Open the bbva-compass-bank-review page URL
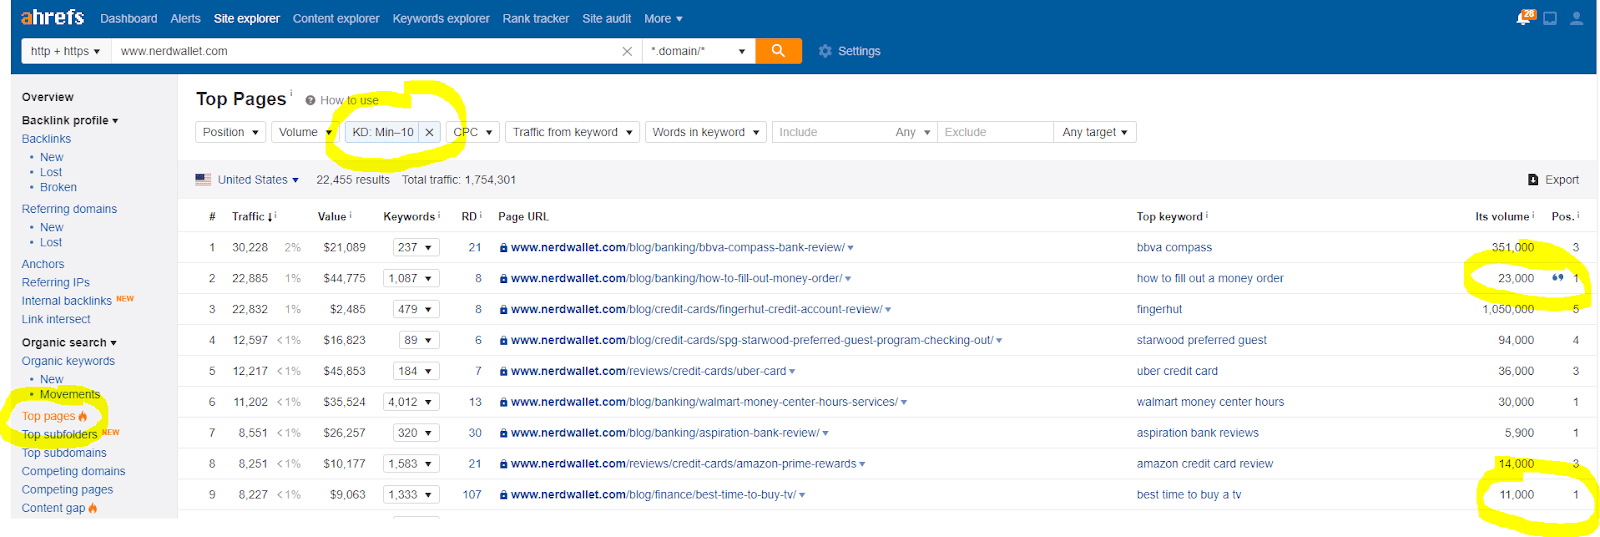The image size is (1600, 537). pyautogui.click(x=678, y=247)
